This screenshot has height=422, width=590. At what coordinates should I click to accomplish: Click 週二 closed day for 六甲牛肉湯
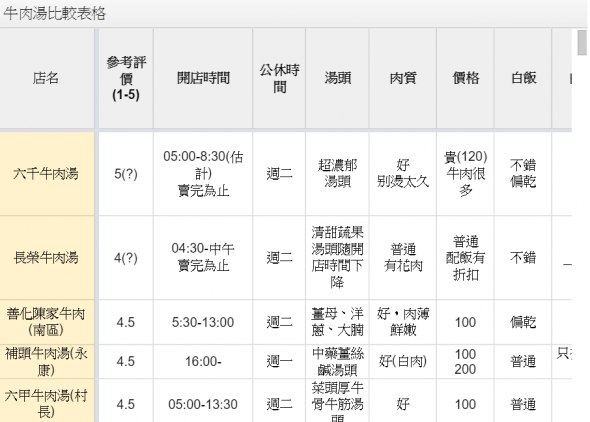pyautogui.click(x=279, y=401)
